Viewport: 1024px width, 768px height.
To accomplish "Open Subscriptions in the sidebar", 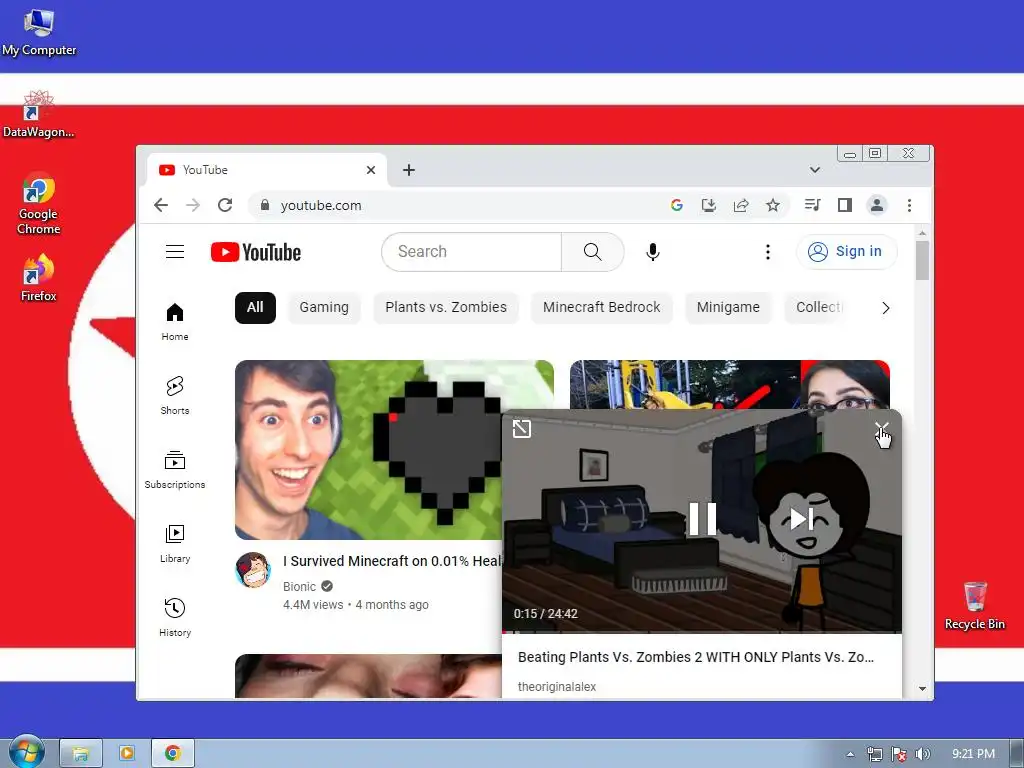I will tap(175, 470).
